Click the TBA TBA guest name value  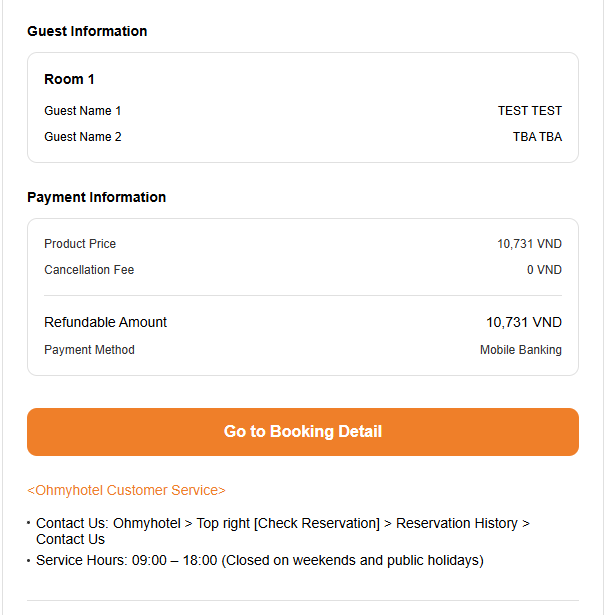[x=537, y=137]
